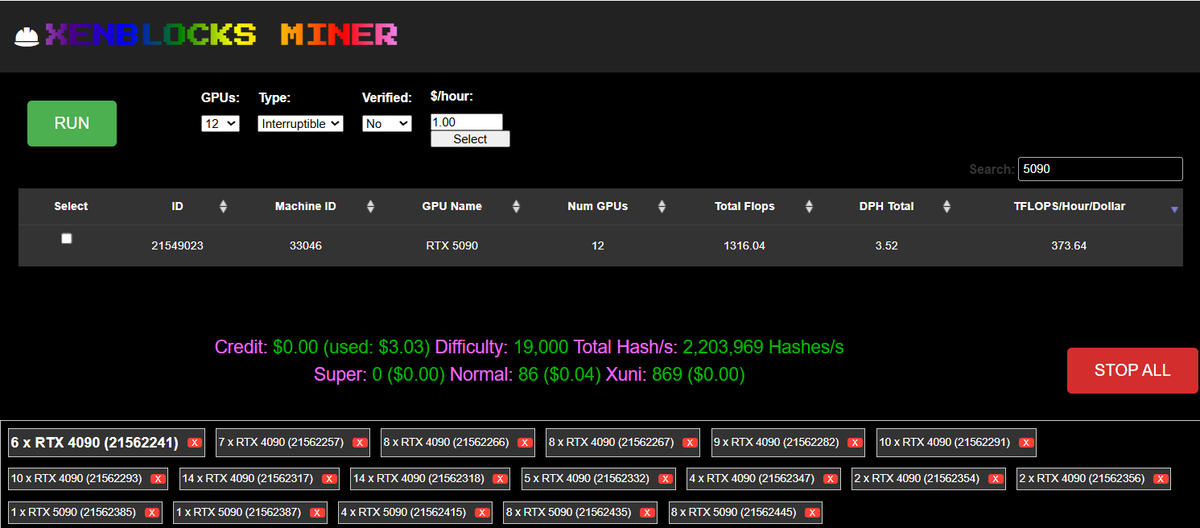Focus the $/hour price input field
The width and height of the screenshot is (1200, 528).
(466, 122)
